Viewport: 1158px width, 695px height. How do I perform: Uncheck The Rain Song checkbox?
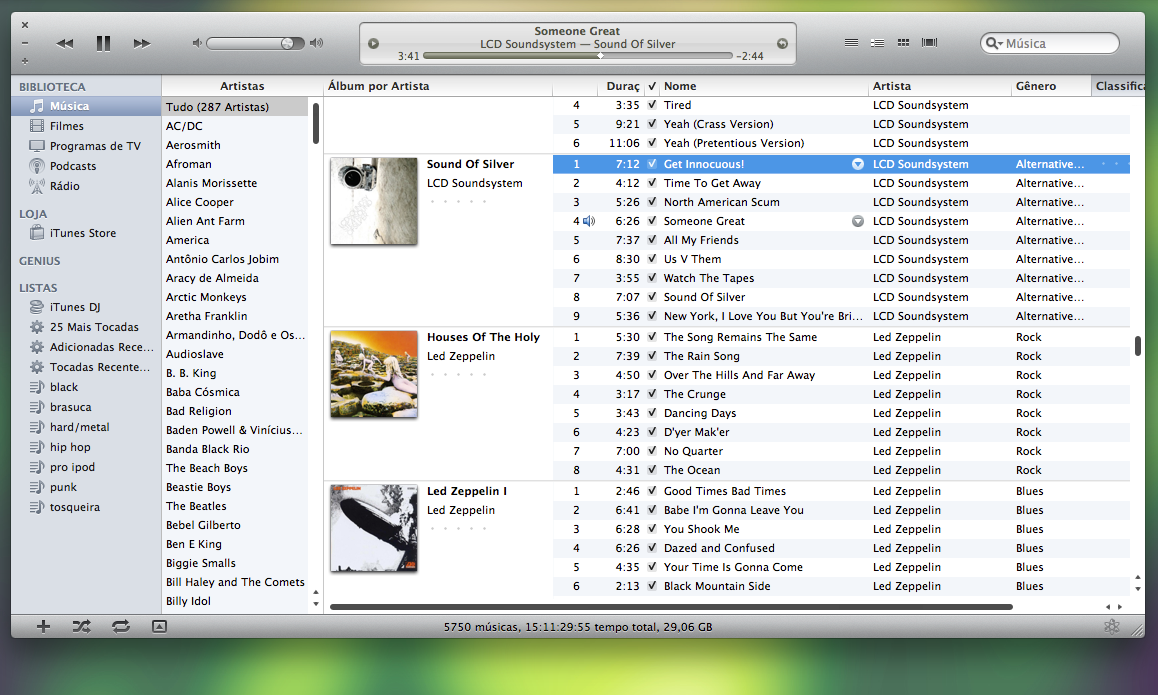tap(652, 356)
